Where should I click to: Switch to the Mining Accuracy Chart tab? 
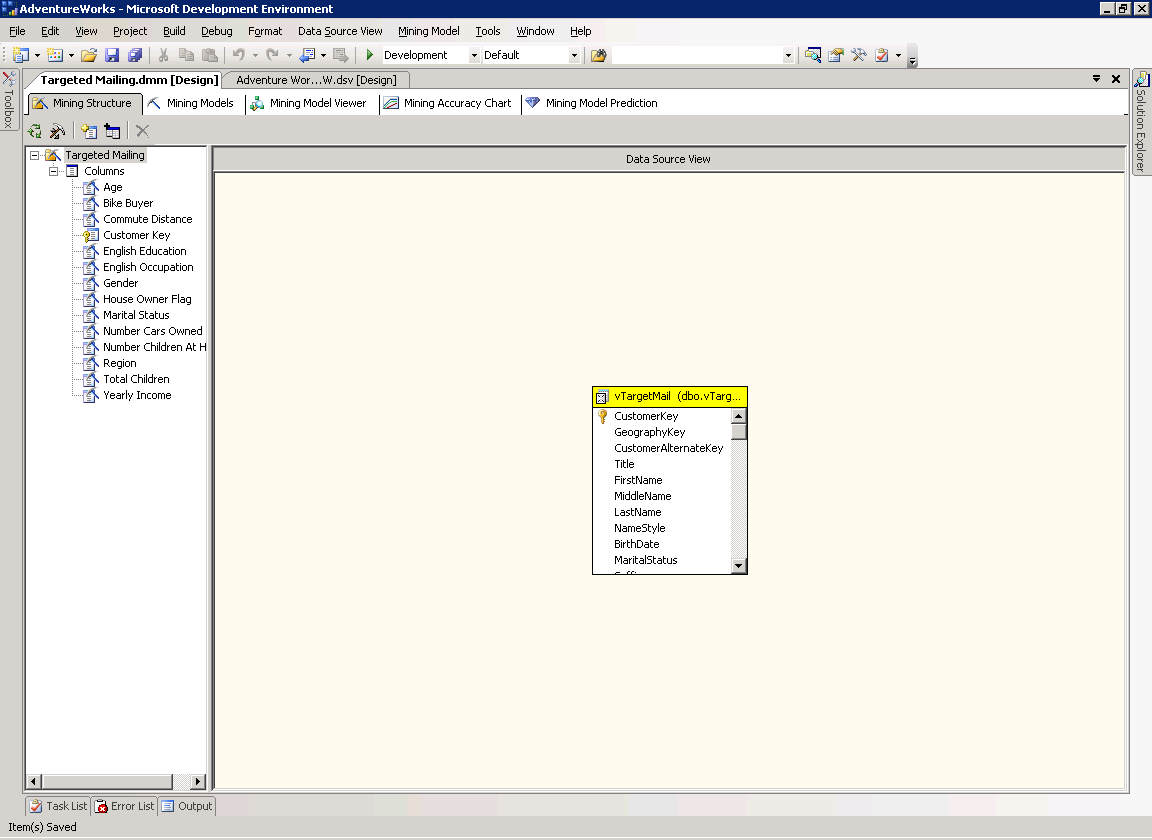point(448,104)
